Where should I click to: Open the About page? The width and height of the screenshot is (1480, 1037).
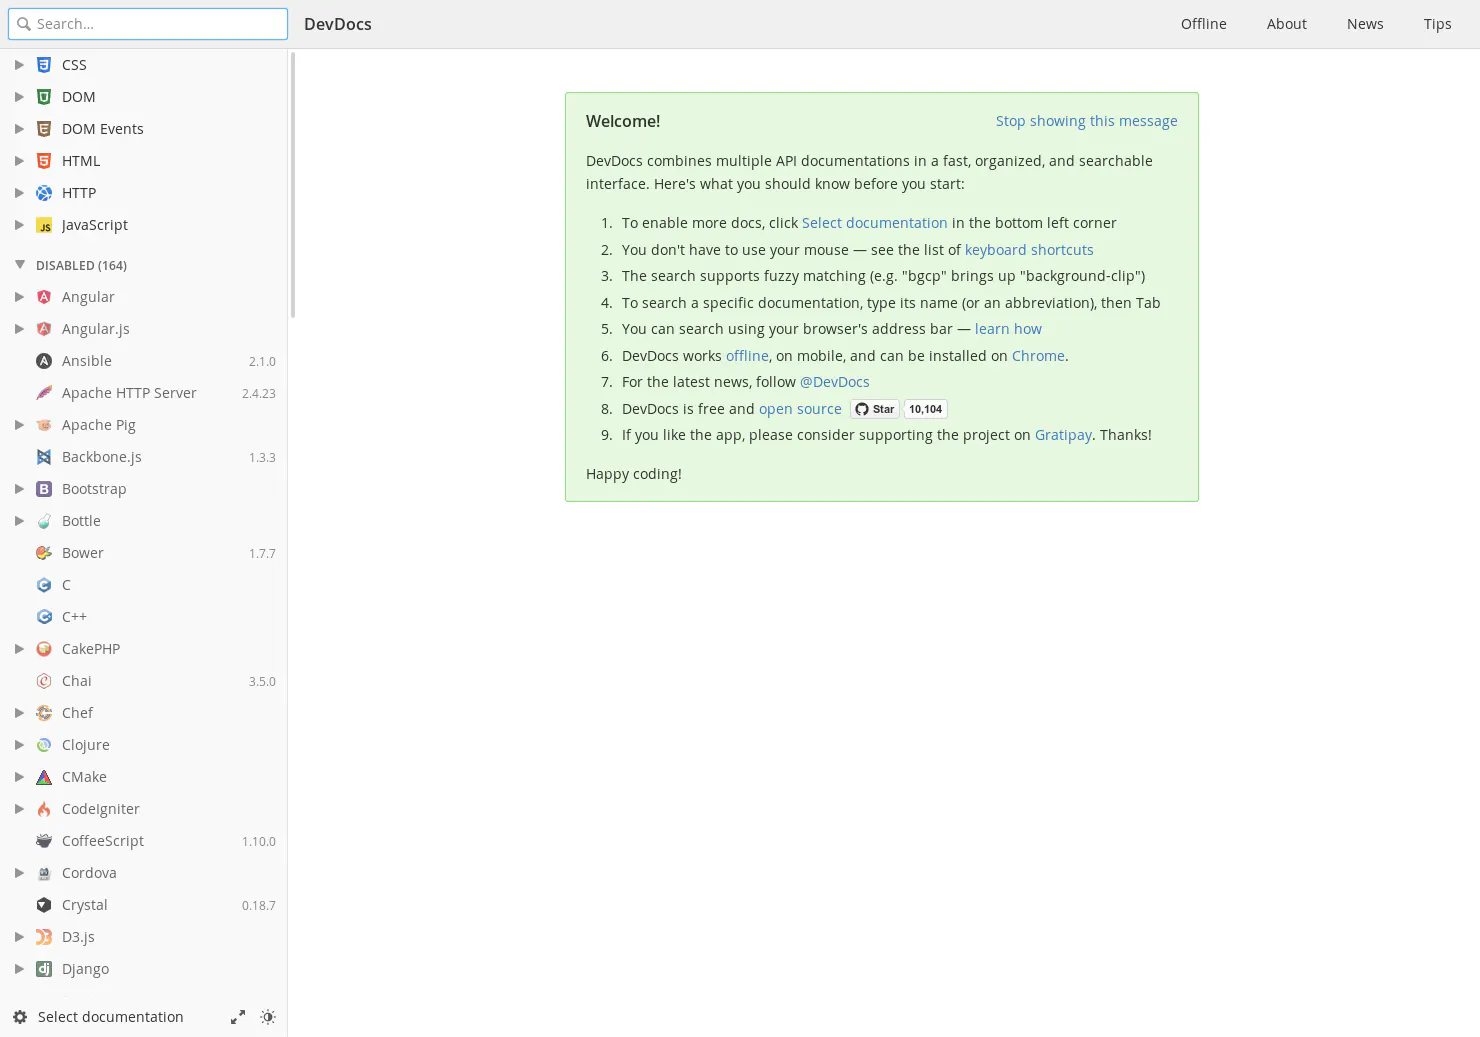[x=1286, y=24]
